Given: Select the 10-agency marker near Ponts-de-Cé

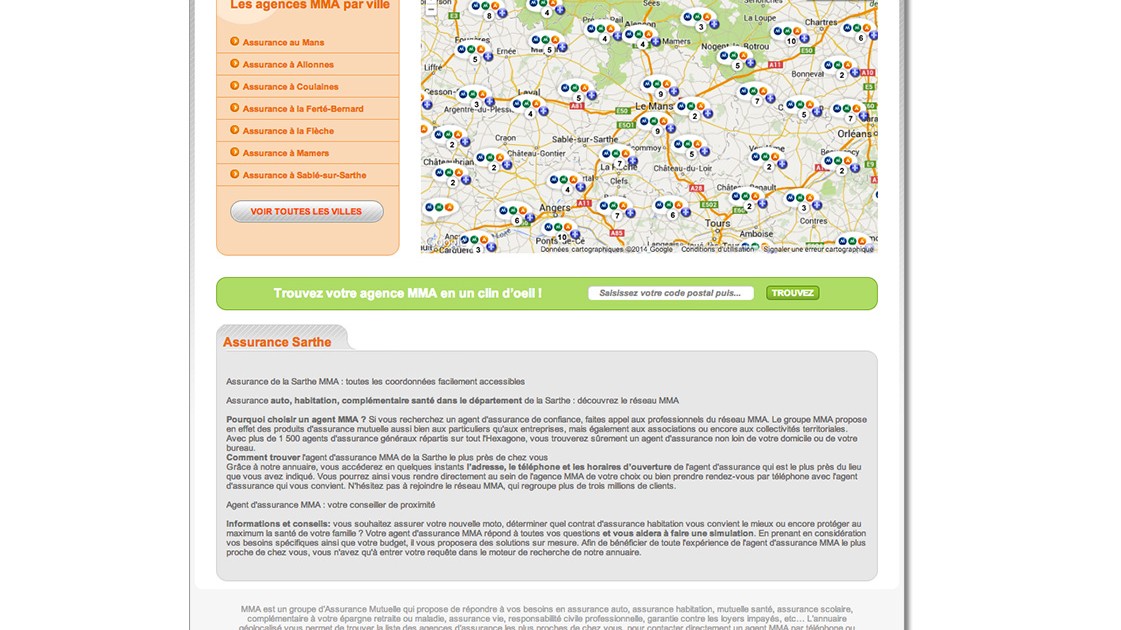Looking at the screenshot, I should pos(561,232).
